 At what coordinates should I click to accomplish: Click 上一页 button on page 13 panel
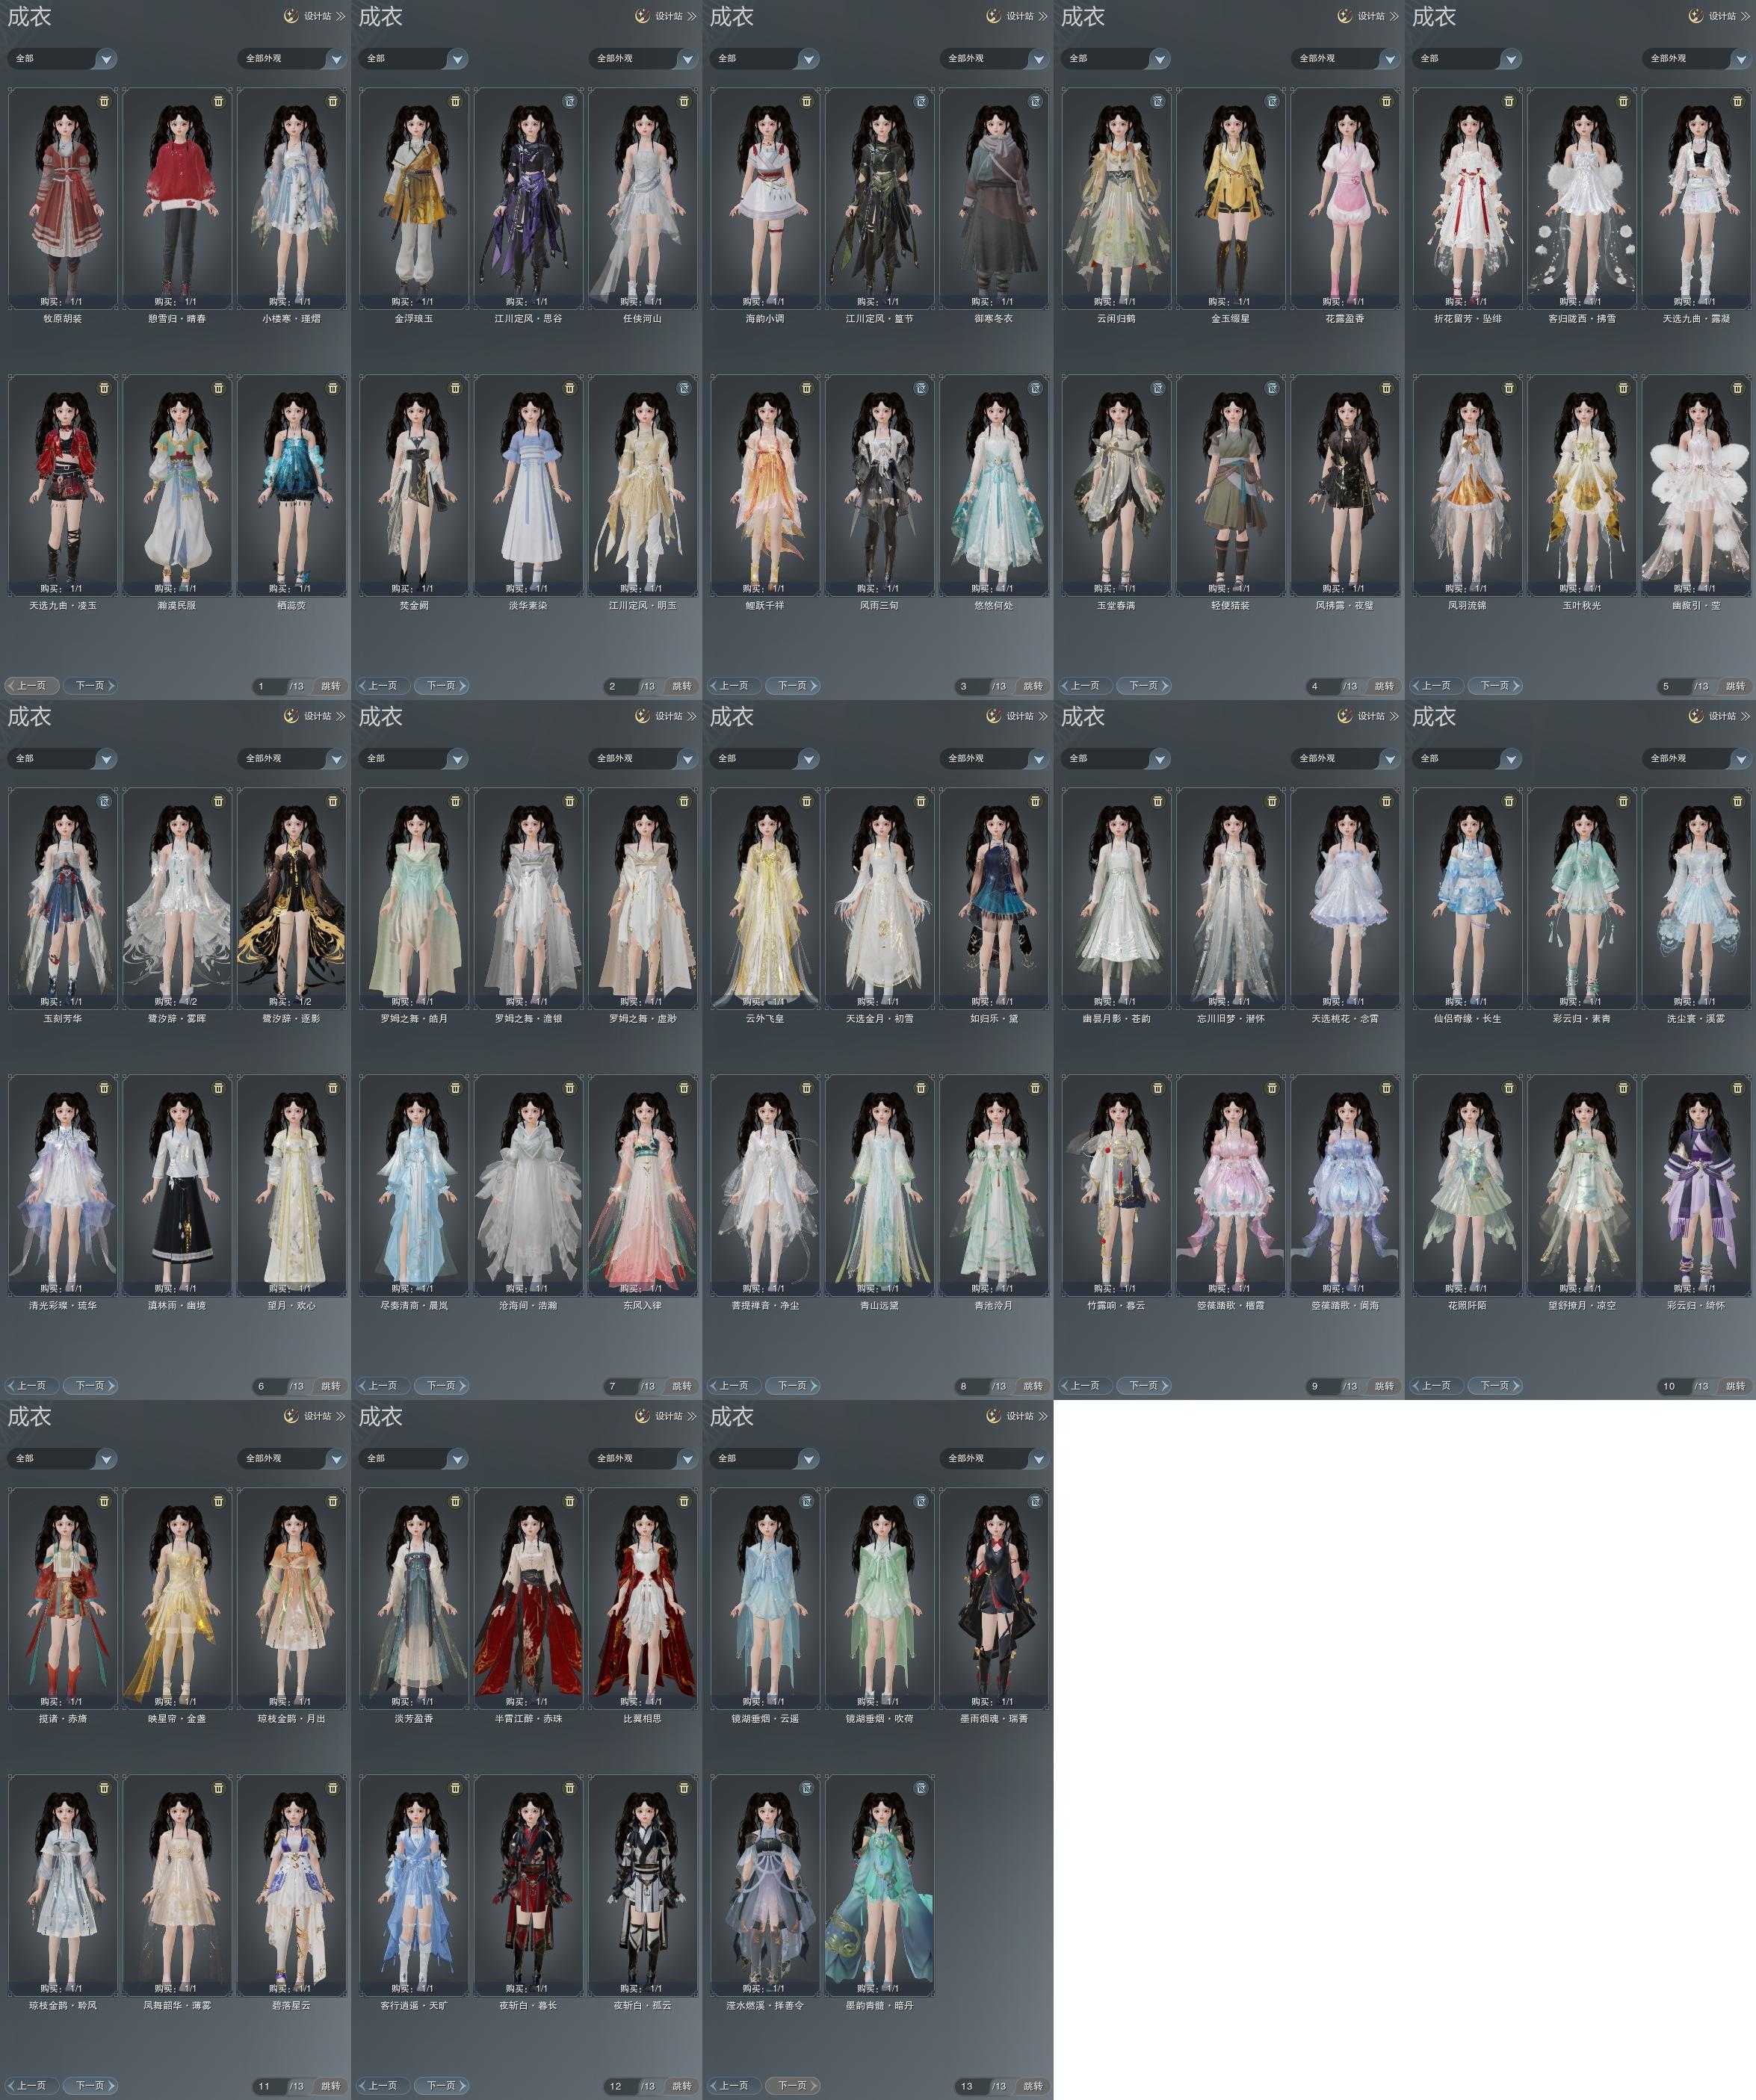click(734, 2086)
